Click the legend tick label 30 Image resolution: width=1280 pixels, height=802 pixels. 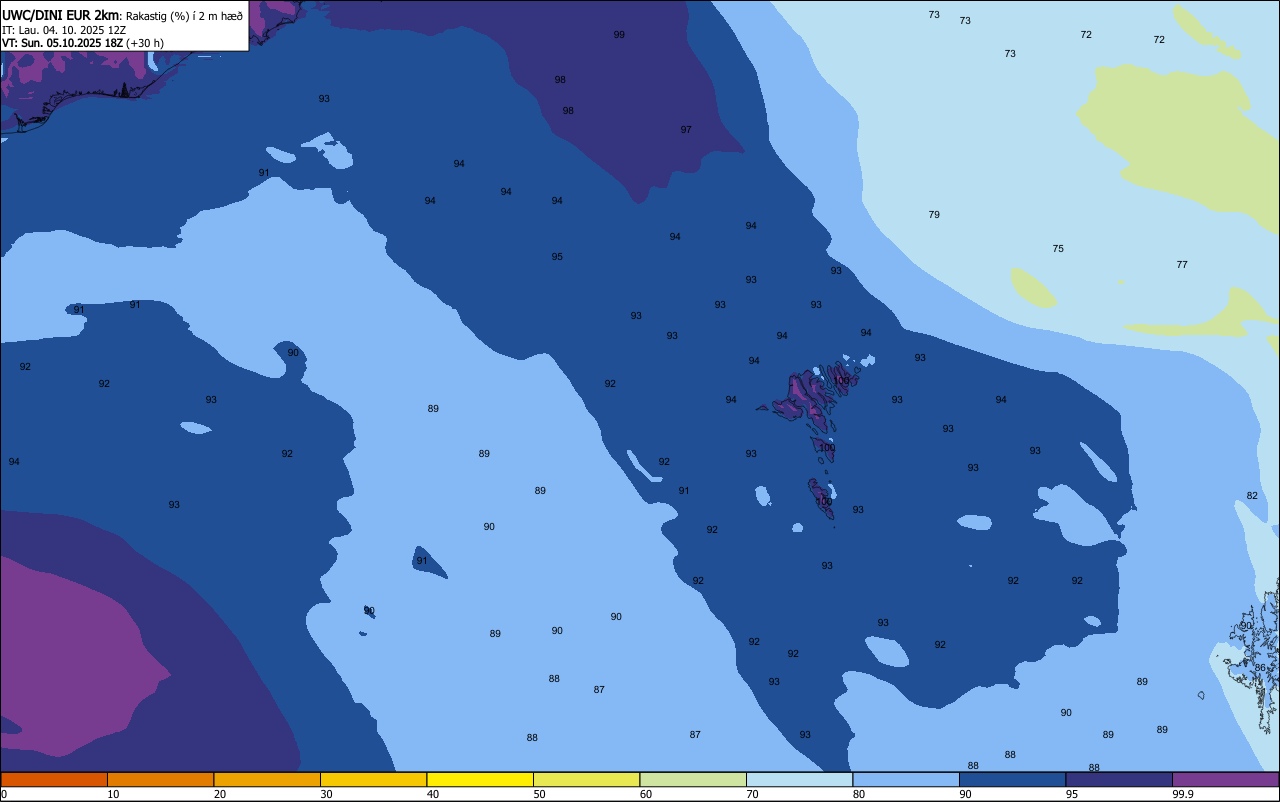(x=327, y=794)
